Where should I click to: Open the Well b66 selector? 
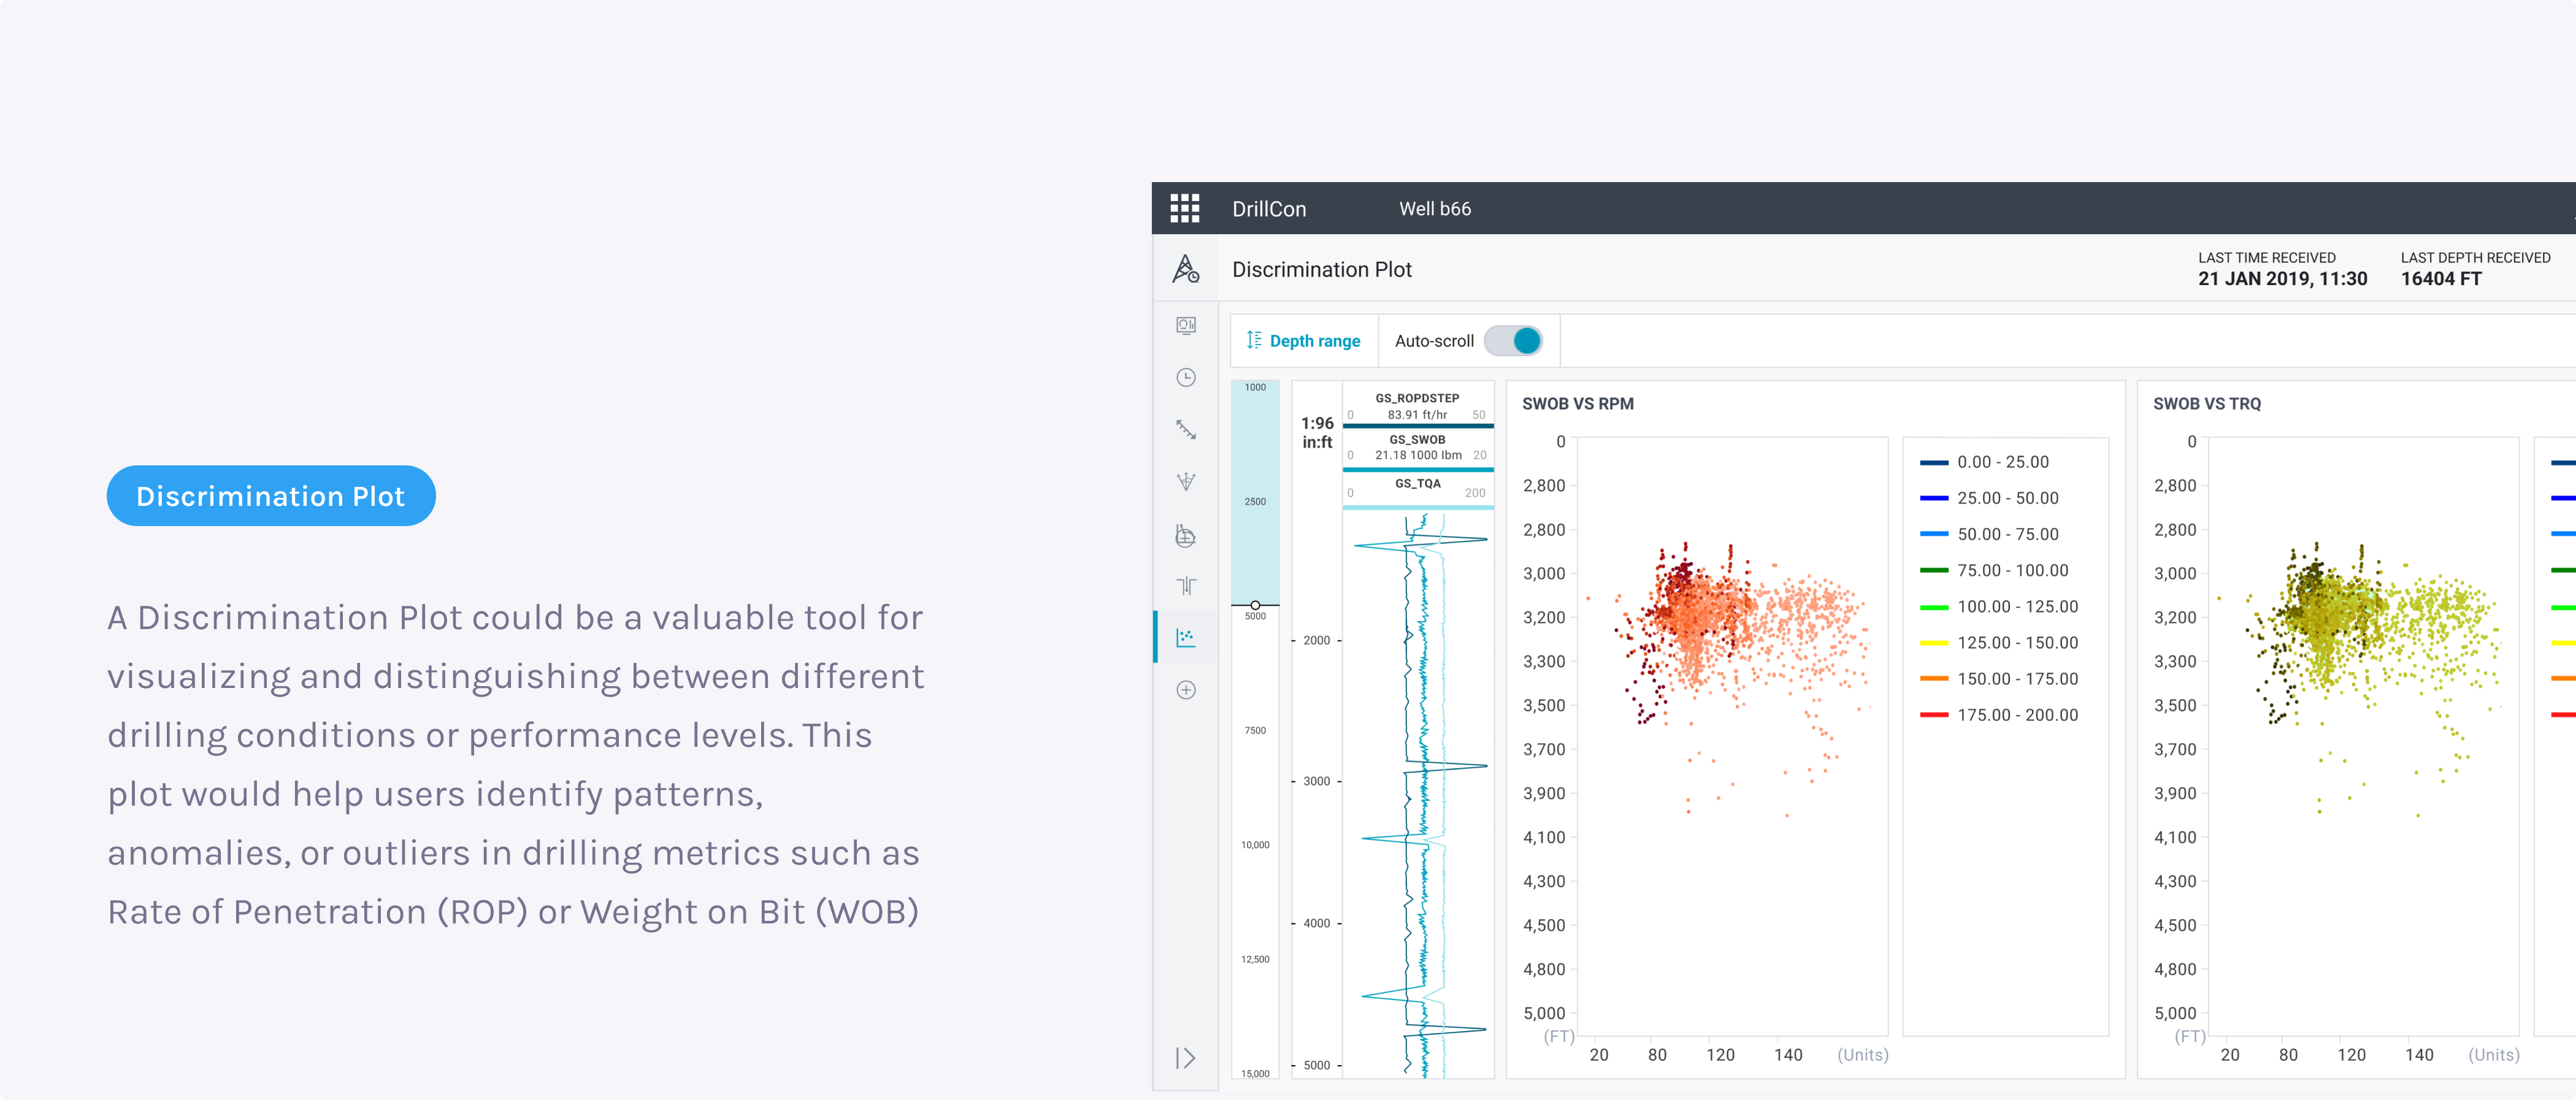(x=1434, y=209)
